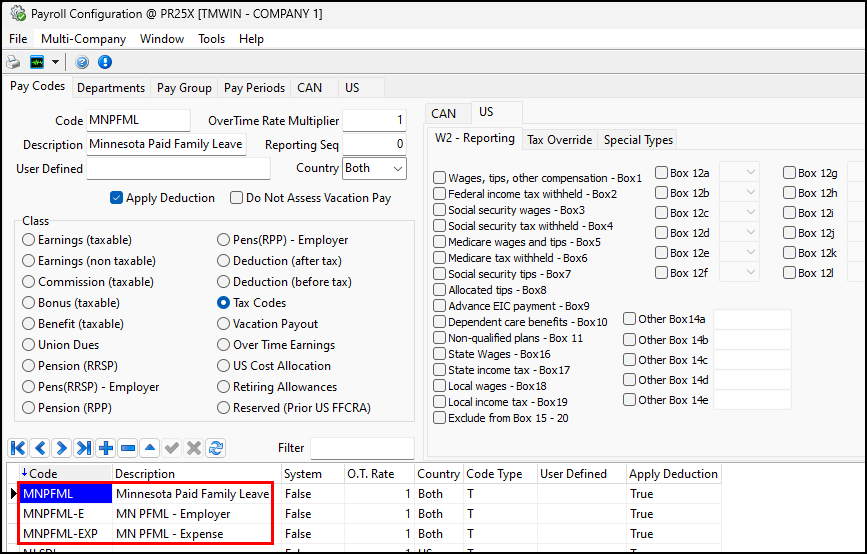The image size is (867, 554).
Task: Click the Filter text field
Action: pyautogui.click(x=361, y=448)
